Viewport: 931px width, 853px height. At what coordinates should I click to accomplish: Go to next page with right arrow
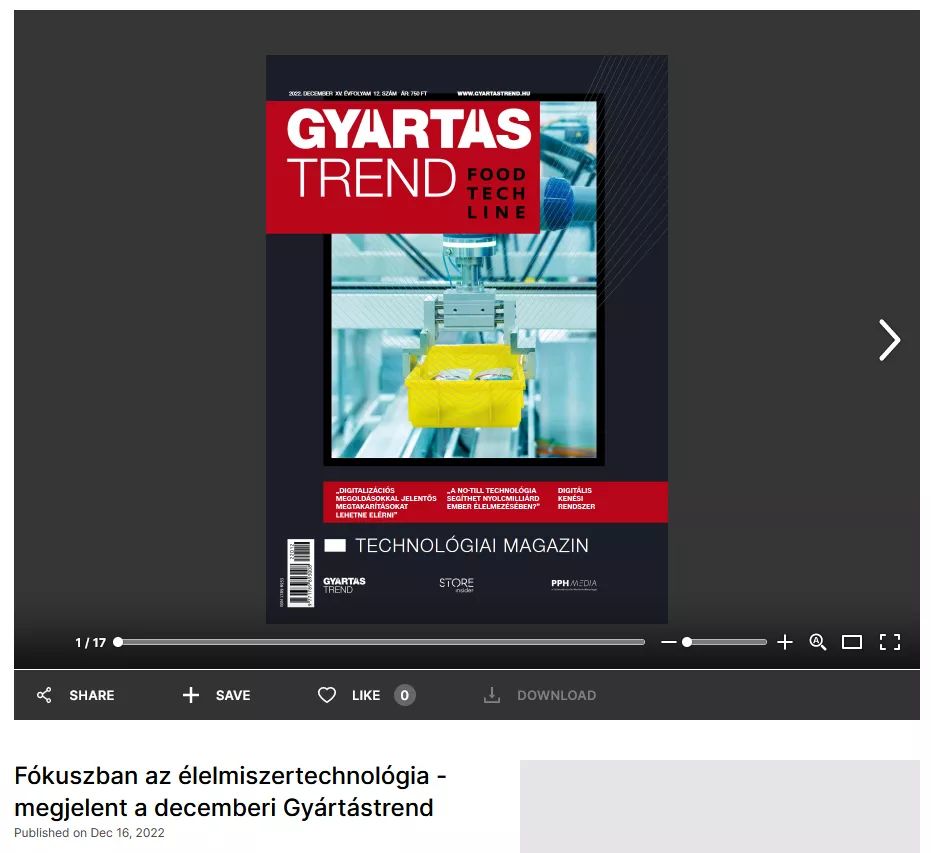pos(889,340)
